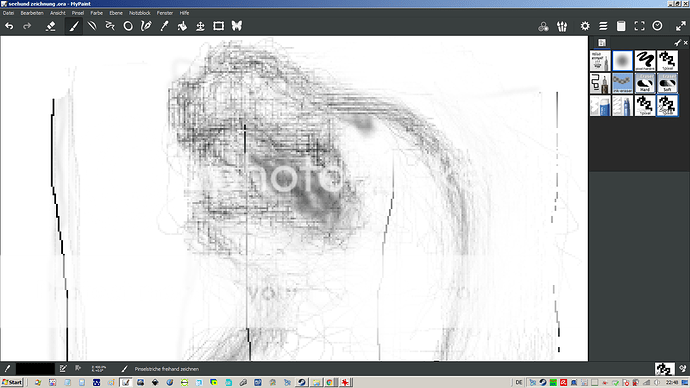Open the Datei menu

[8, 13]
